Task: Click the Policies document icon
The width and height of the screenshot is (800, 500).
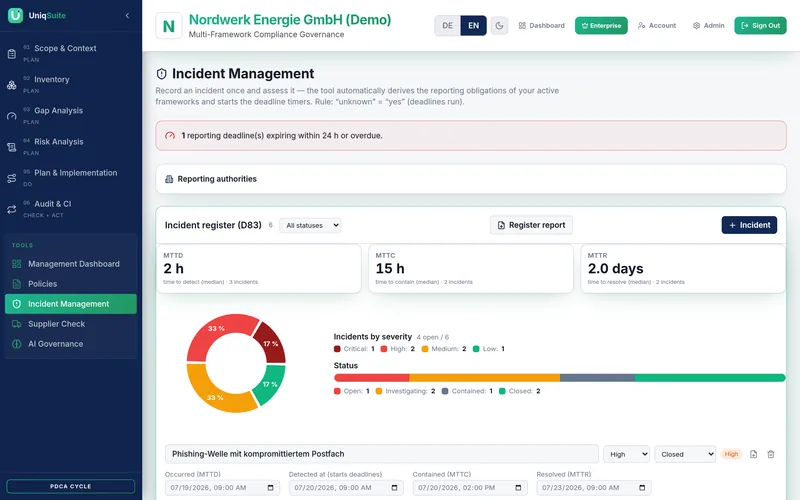Action: [17, 284]
